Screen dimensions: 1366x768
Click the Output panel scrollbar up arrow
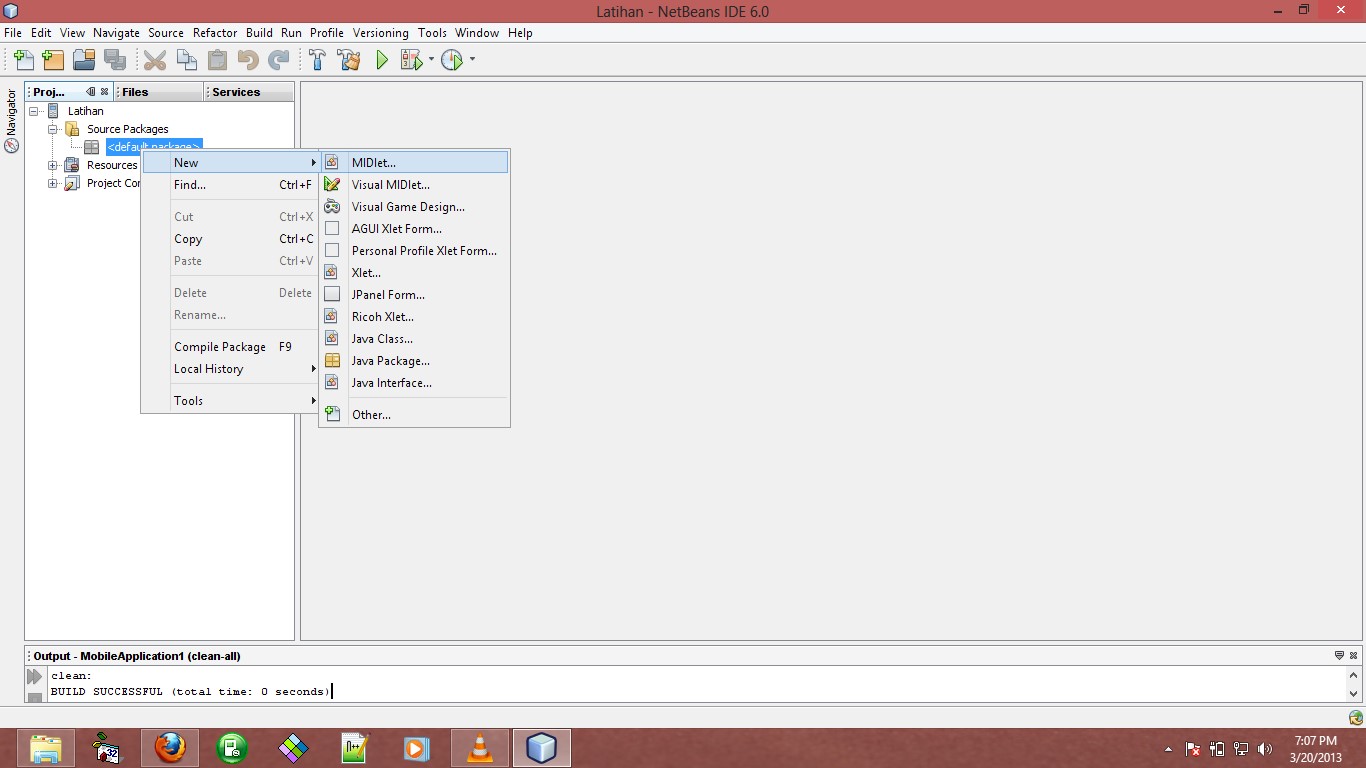pyautogui.click(x=1354, y=676)
